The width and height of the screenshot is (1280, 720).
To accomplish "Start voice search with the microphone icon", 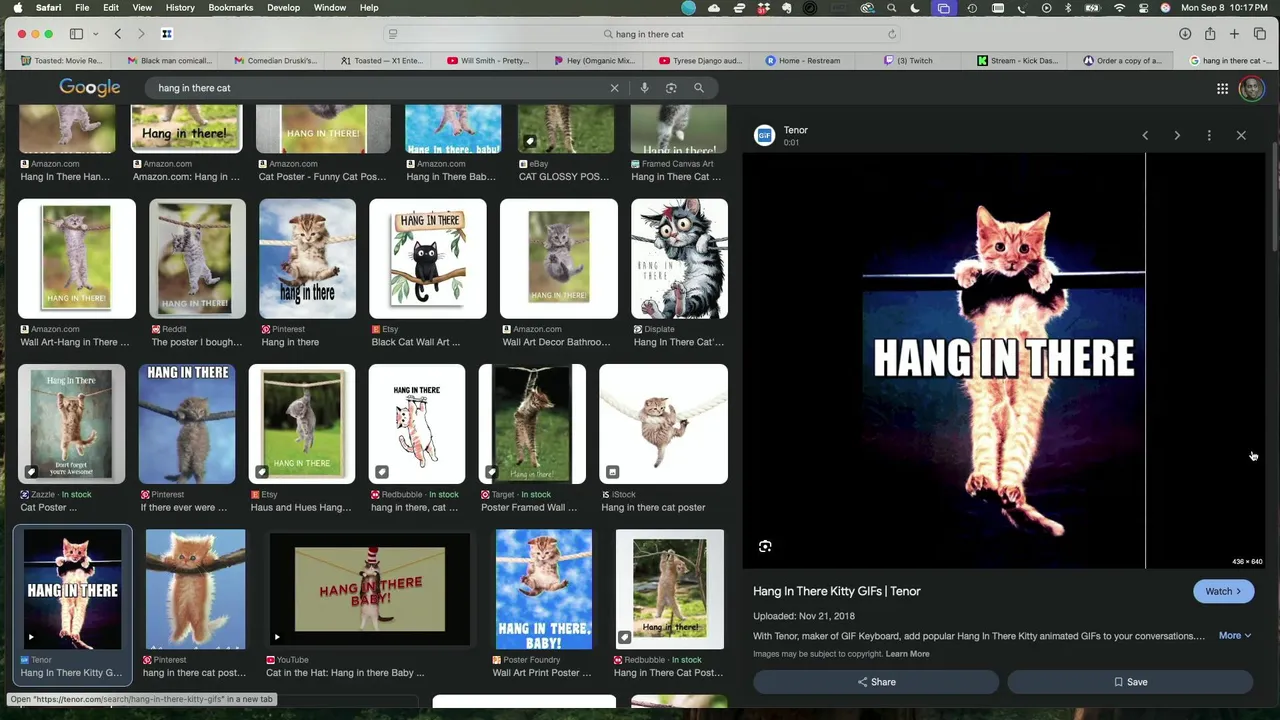I will click(x=644, y=88).
